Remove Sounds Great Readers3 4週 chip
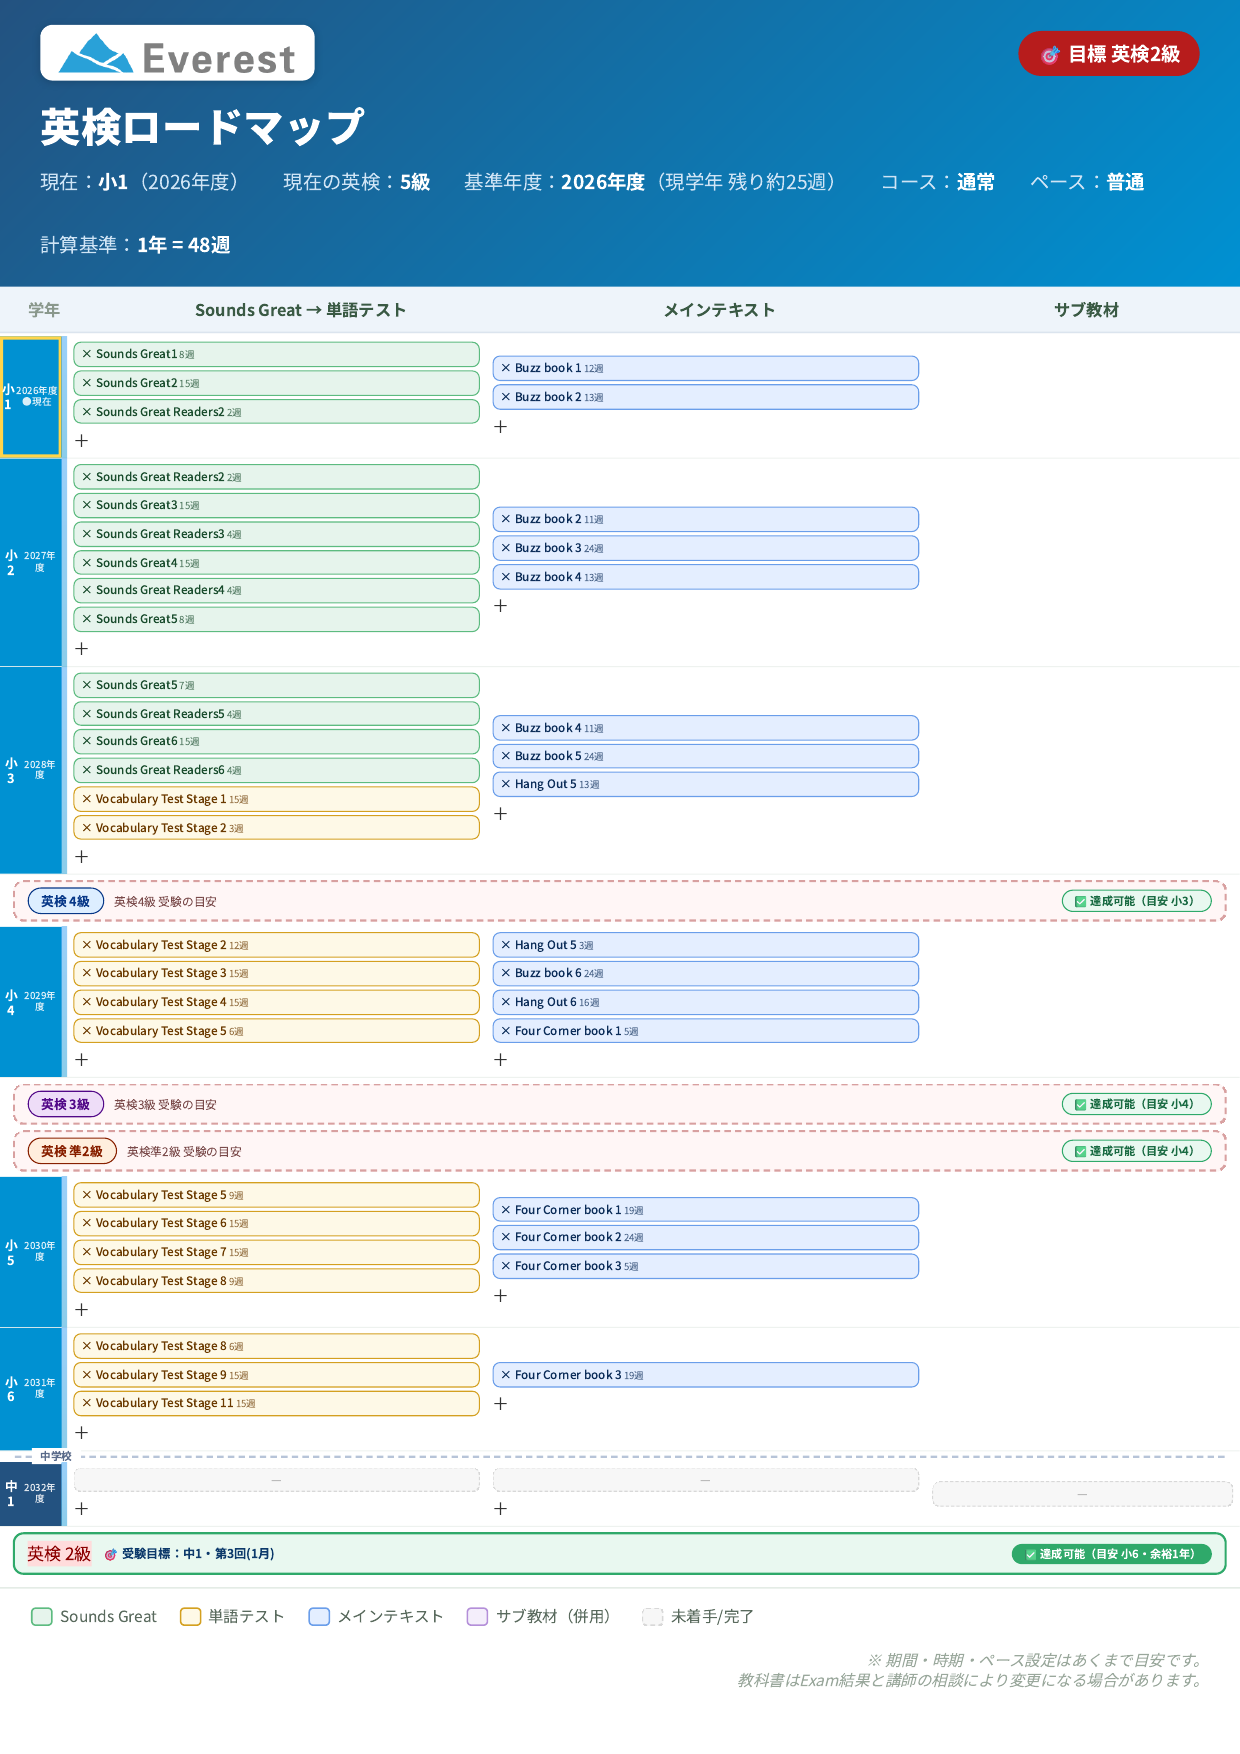The width and height of the screenshot is (1240, 1754). point(87,534)
